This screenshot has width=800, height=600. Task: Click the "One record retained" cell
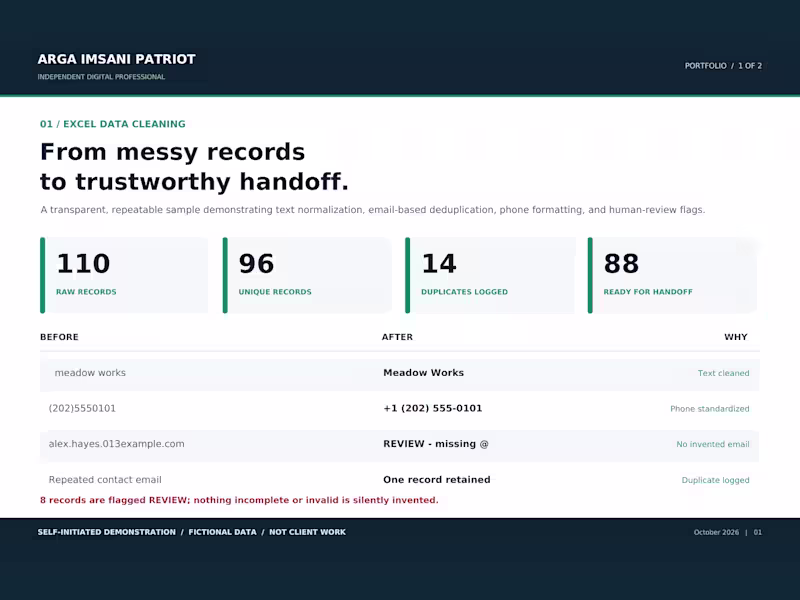point(437,480)
